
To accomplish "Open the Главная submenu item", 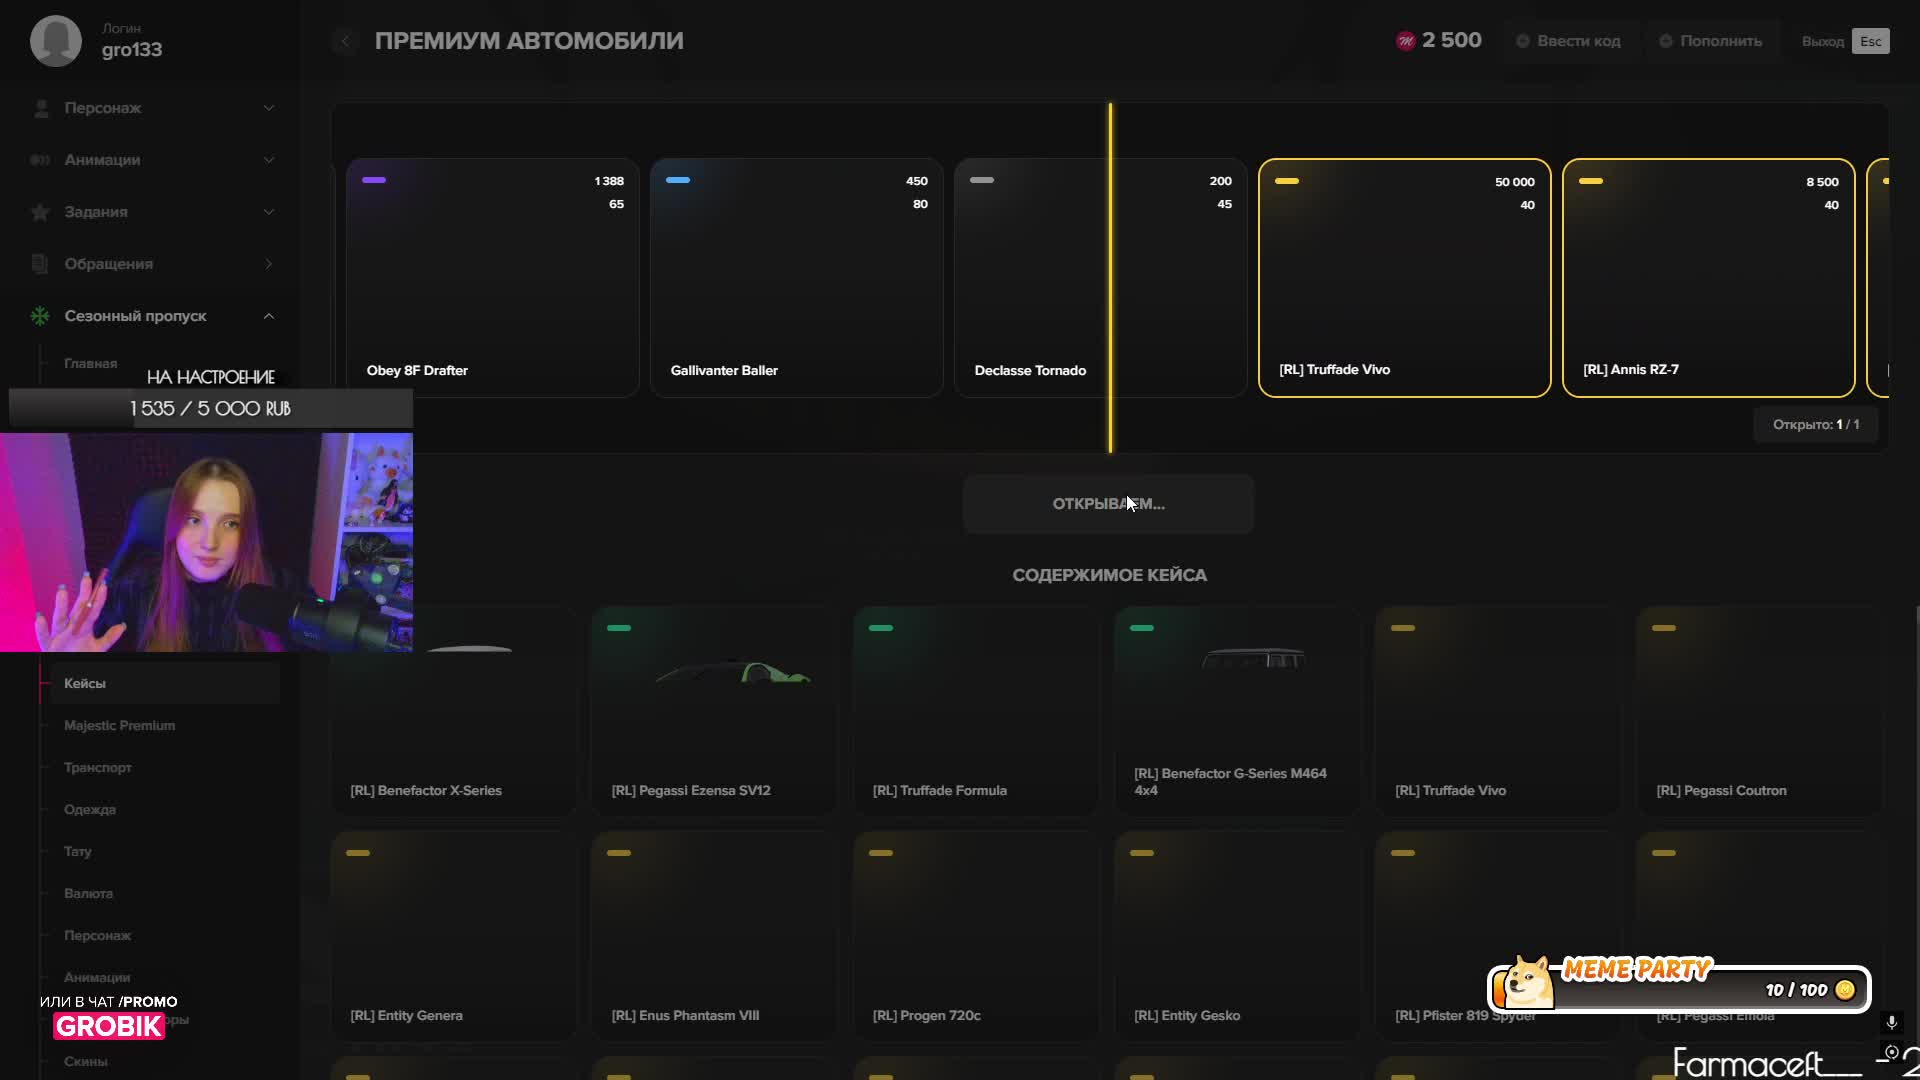I will point(90,363).
